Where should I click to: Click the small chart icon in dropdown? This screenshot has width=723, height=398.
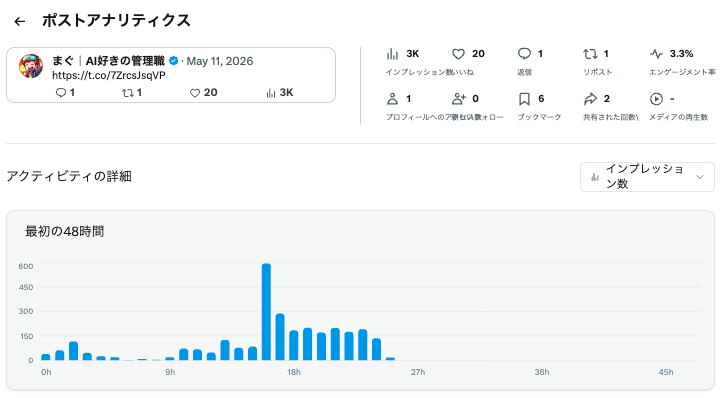(x=595, y=177)
